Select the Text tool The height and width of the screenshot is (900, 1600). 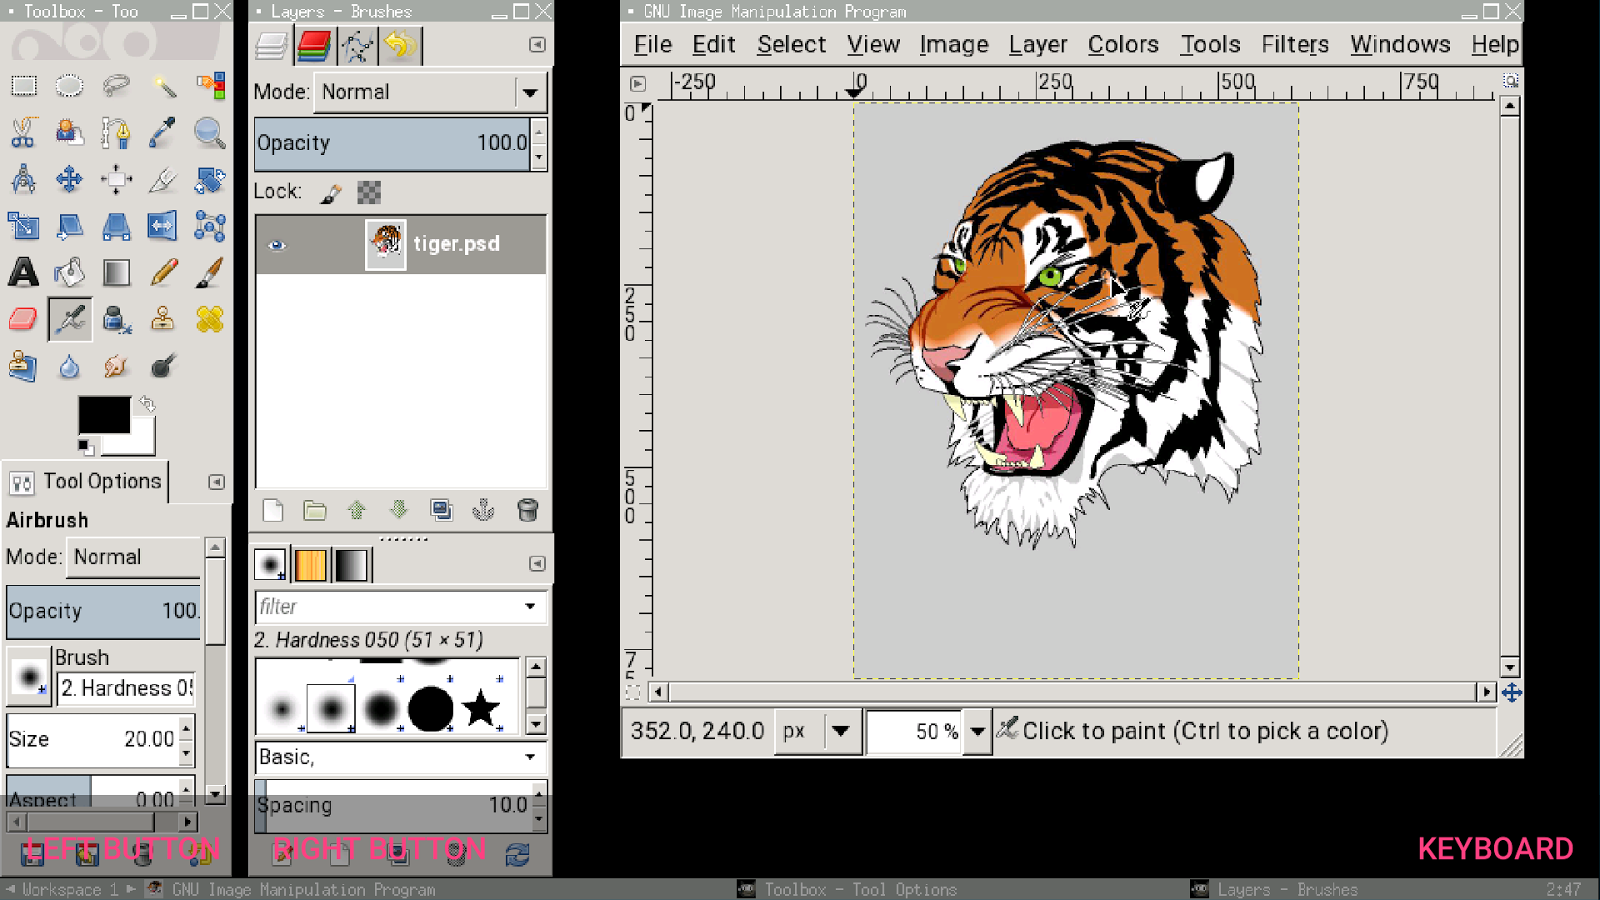(24, 272)
